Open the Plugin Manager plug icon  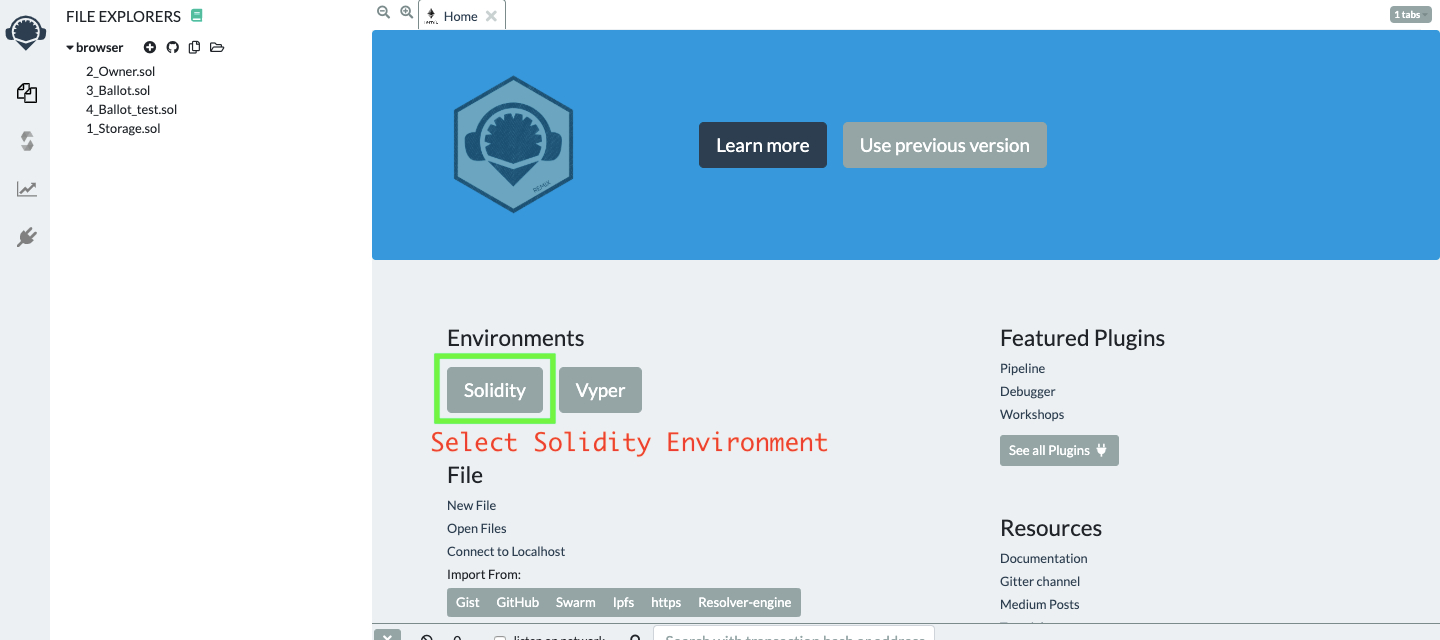[27, 237]
